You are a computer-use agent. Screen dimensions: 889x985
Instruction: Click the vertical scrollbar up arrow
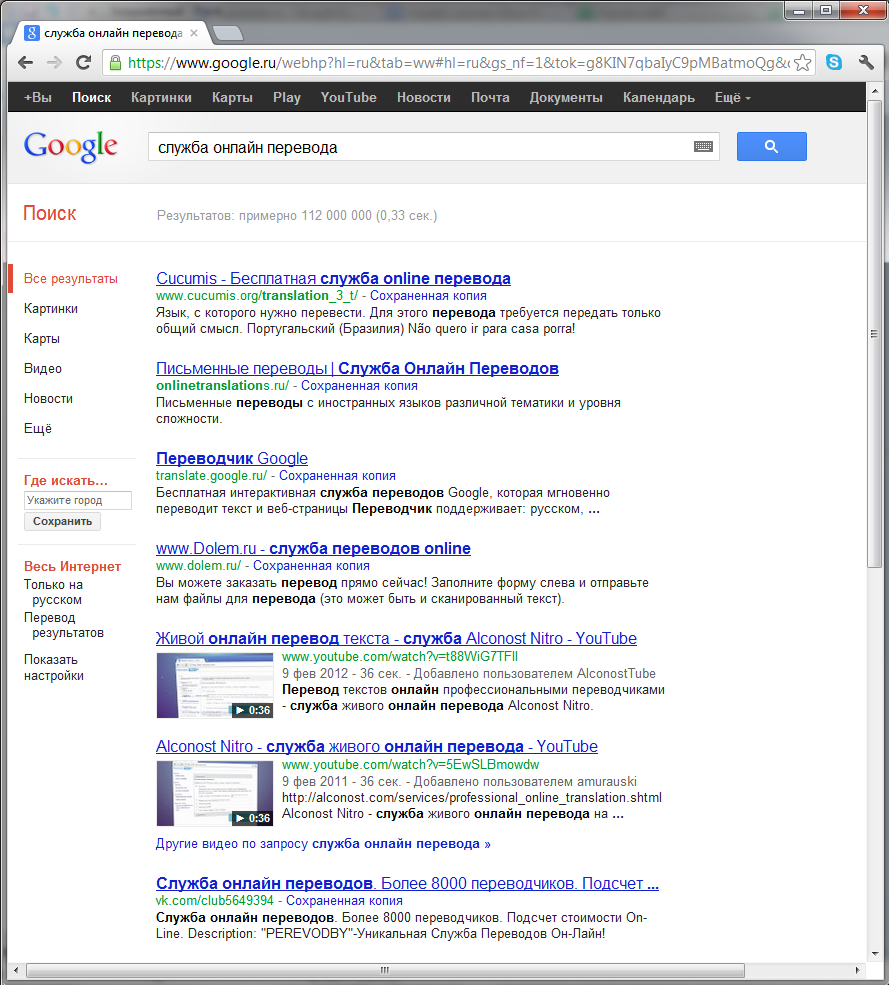pos(875,90)
